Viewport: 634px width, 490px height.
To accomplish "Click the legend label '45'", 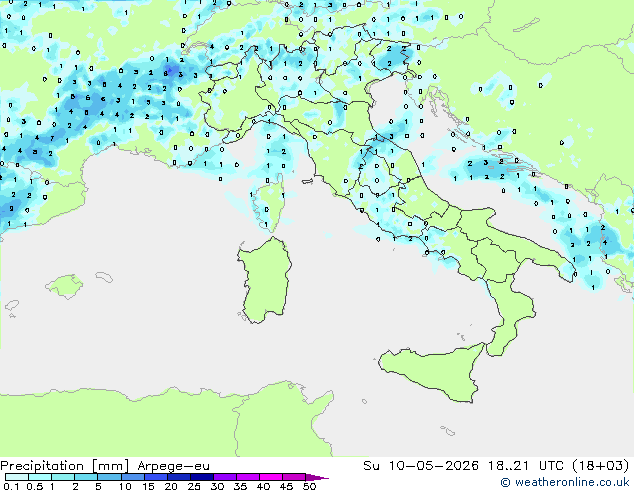I will pos(286,486).
